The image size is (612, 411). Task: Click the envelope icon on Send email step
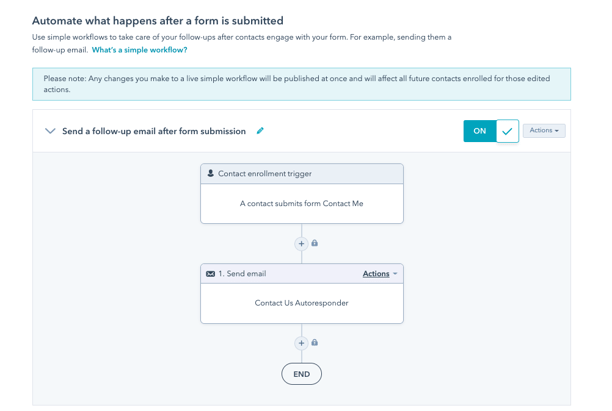point(210,274)
